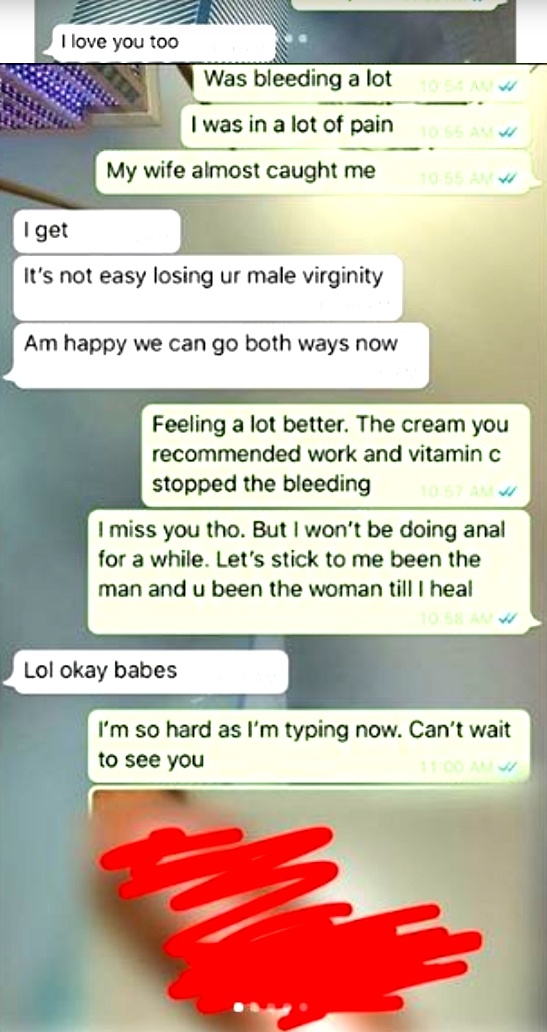The height and width of the screenshot is (1032, 547).
Task: Select the 'I get' message bubble
Action: (x=96, y=231)
